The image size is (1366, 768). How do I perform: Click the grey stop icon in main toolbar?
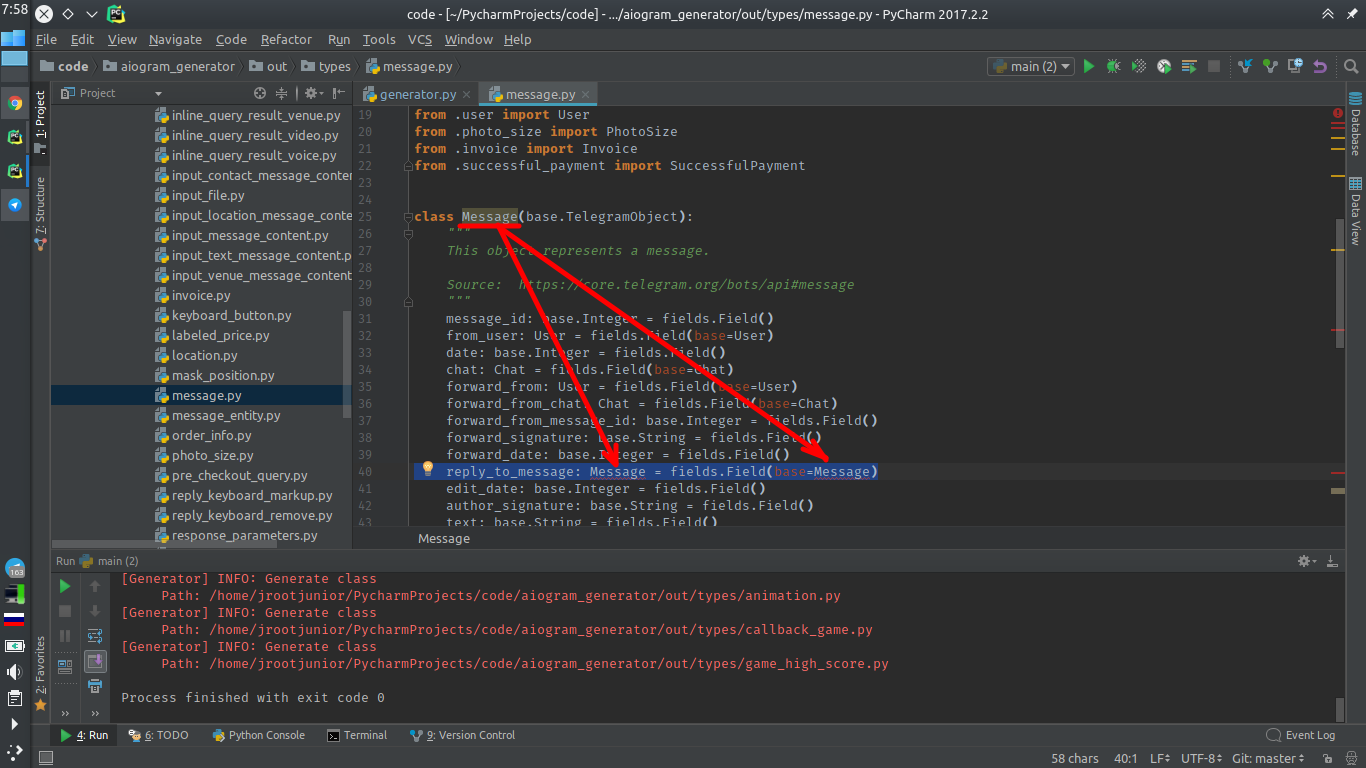pos(1214,66)
